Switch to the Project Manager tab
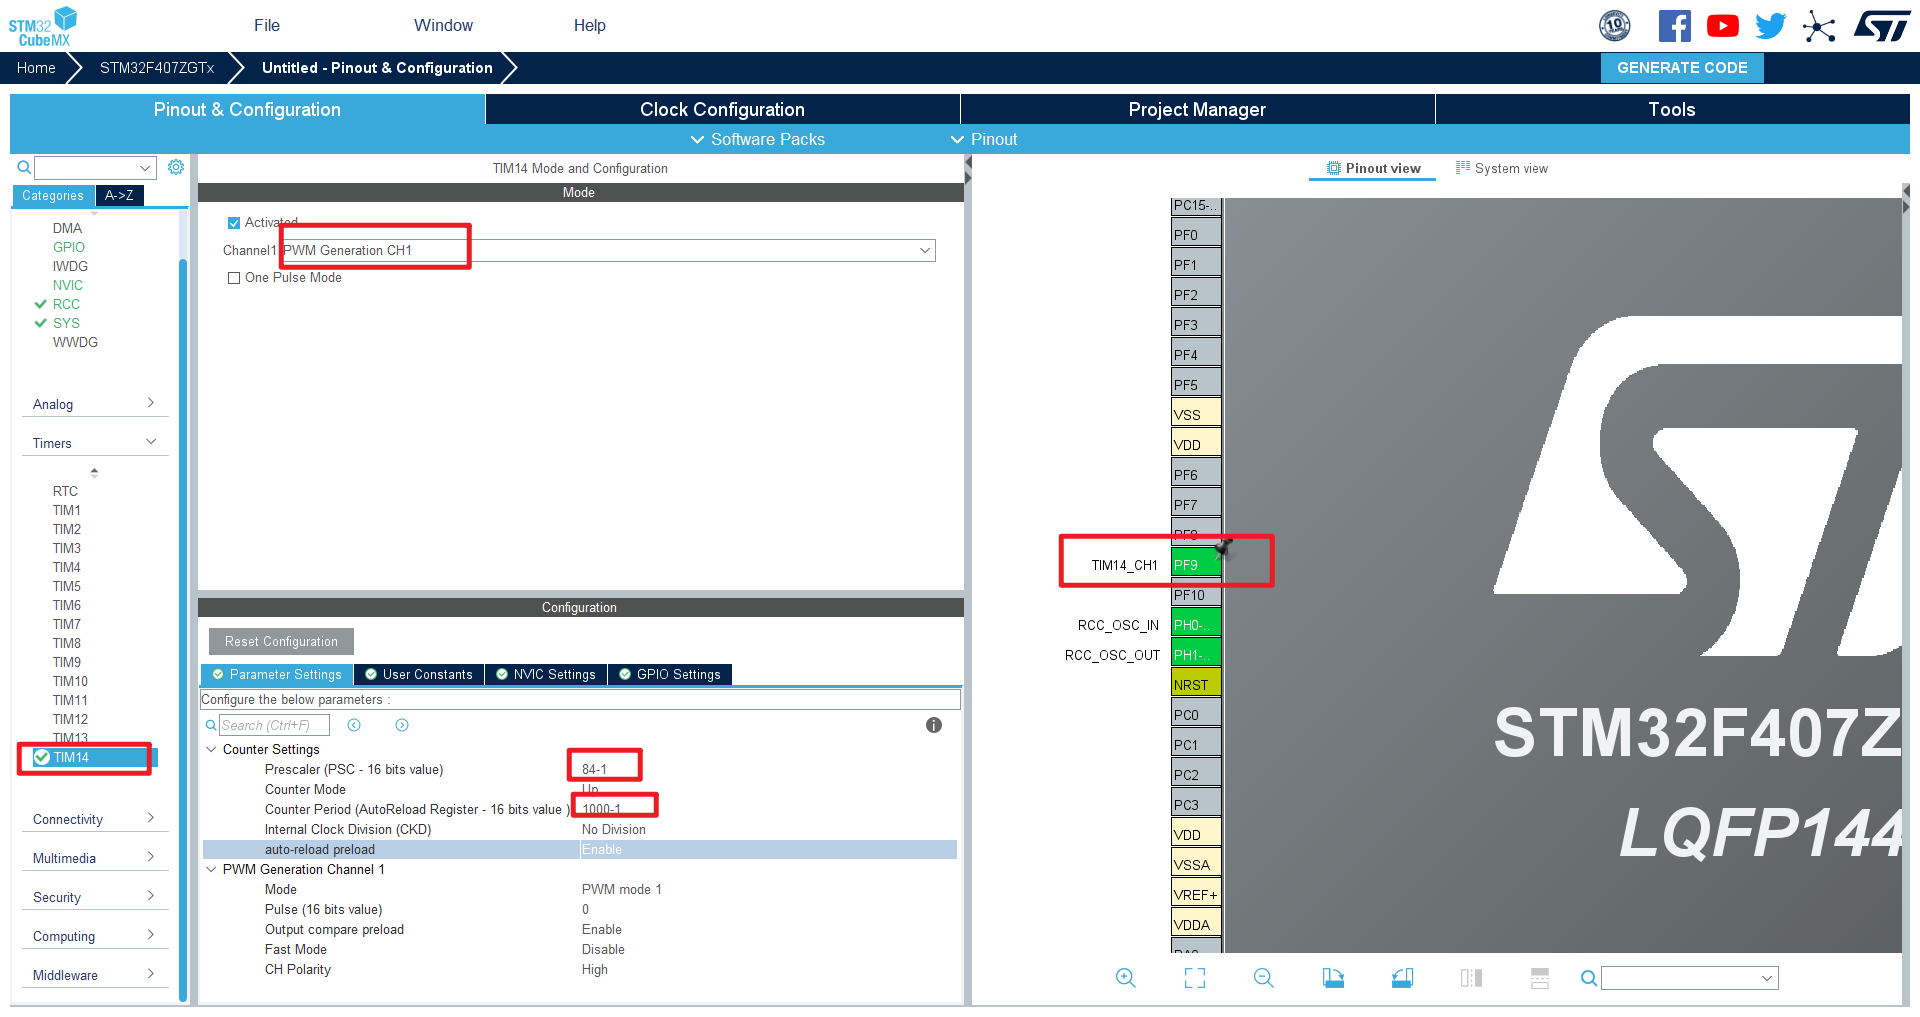Screen dimensions: 1920x1017 [1197, 109]
